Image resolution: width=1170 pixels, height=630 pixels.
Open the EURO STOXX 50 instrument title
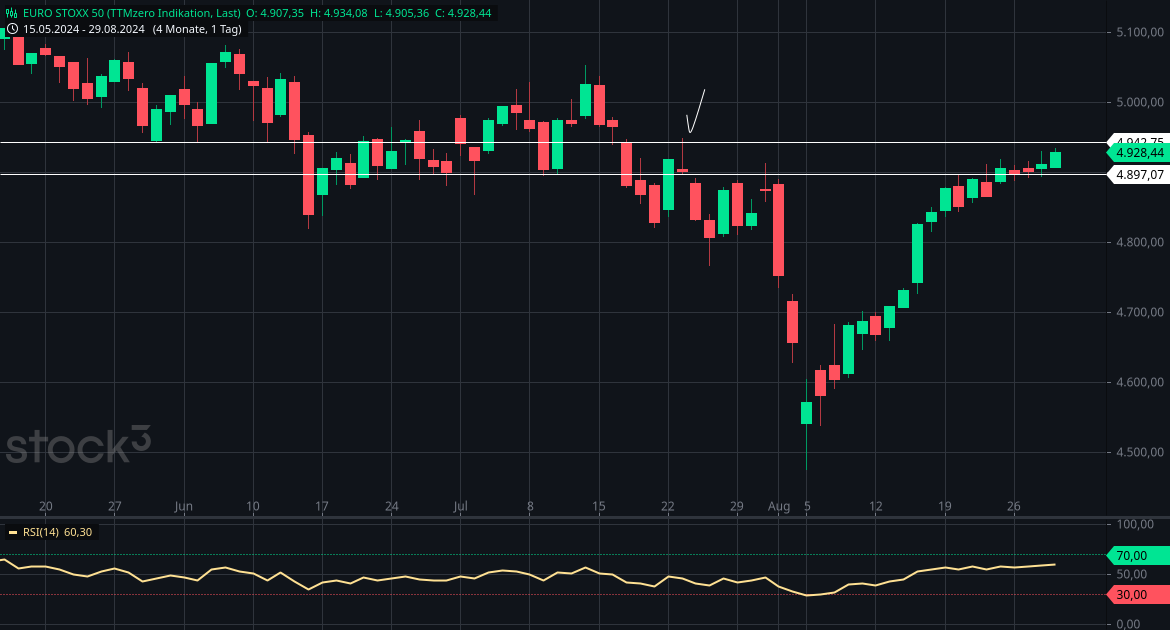[x=131, y=13]
